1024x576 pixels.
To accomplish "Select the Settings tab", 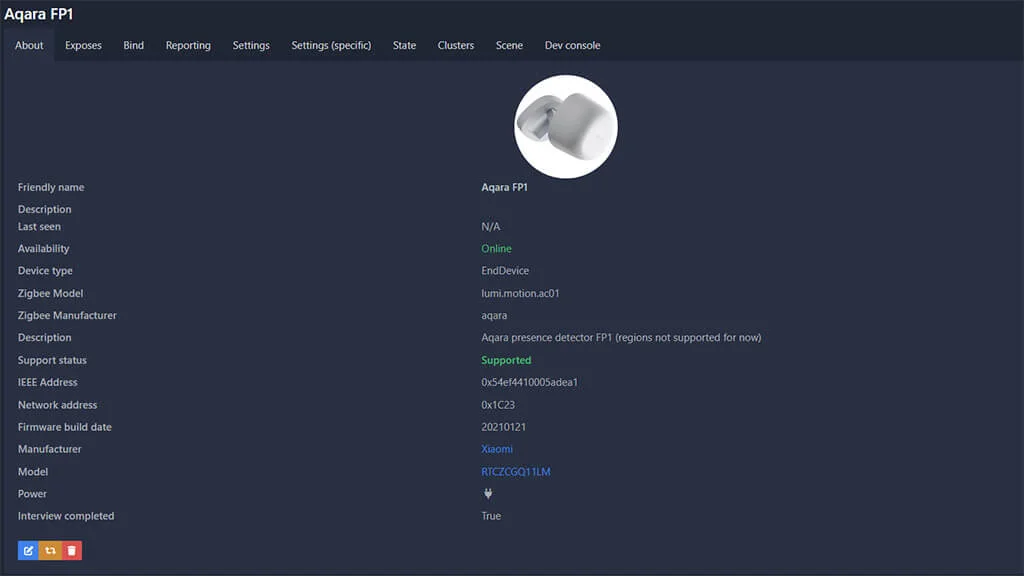I will pyautogui.click(x=251, y=45).
